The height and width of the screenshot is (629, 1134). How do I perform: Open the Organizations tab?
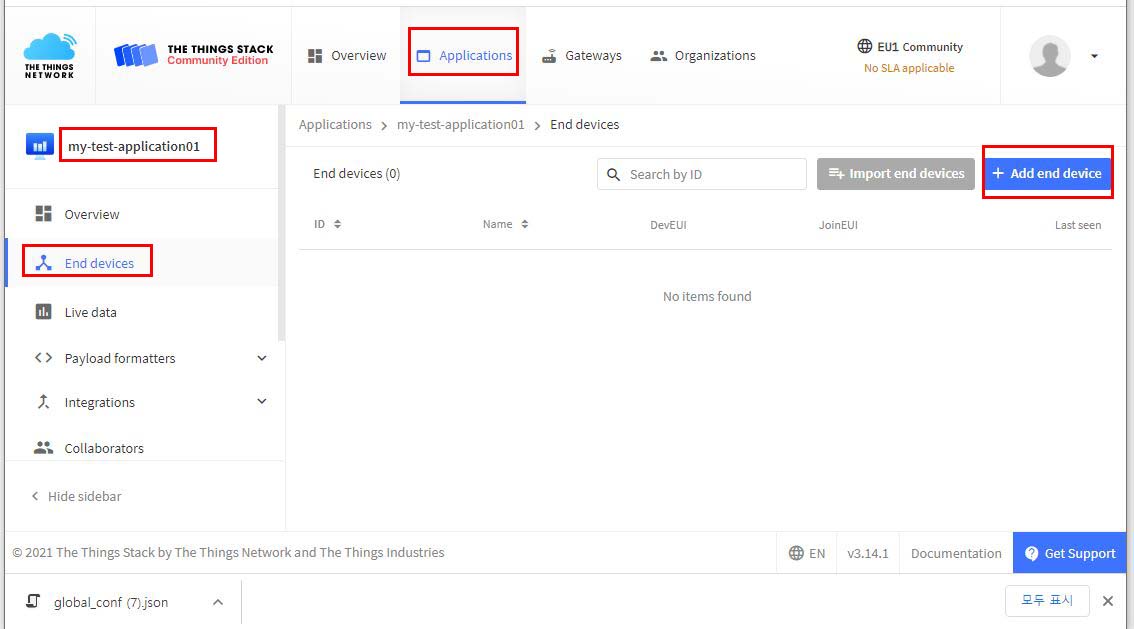pos(703,56)
